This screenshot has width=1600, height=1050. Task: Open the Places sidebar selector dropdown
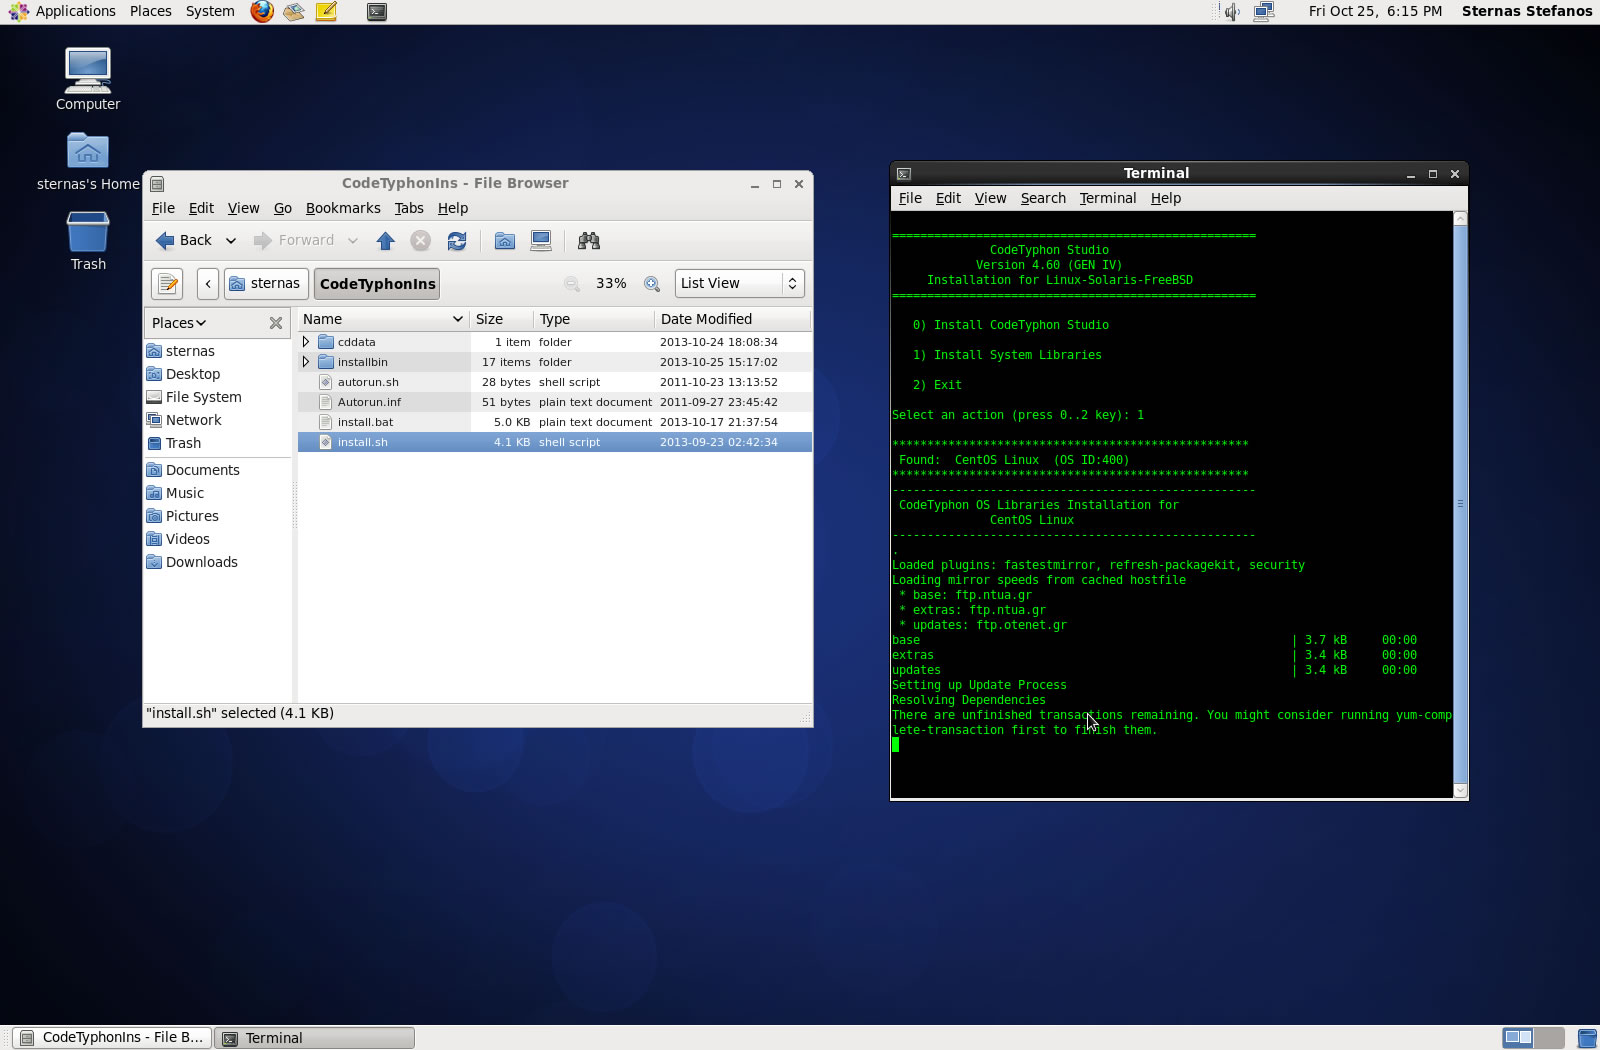180,323
